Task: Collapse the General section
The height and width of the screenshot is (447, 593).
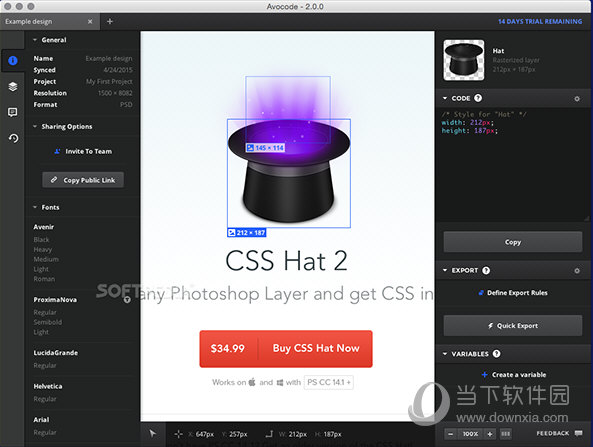Action: click(x=35, y=40)
